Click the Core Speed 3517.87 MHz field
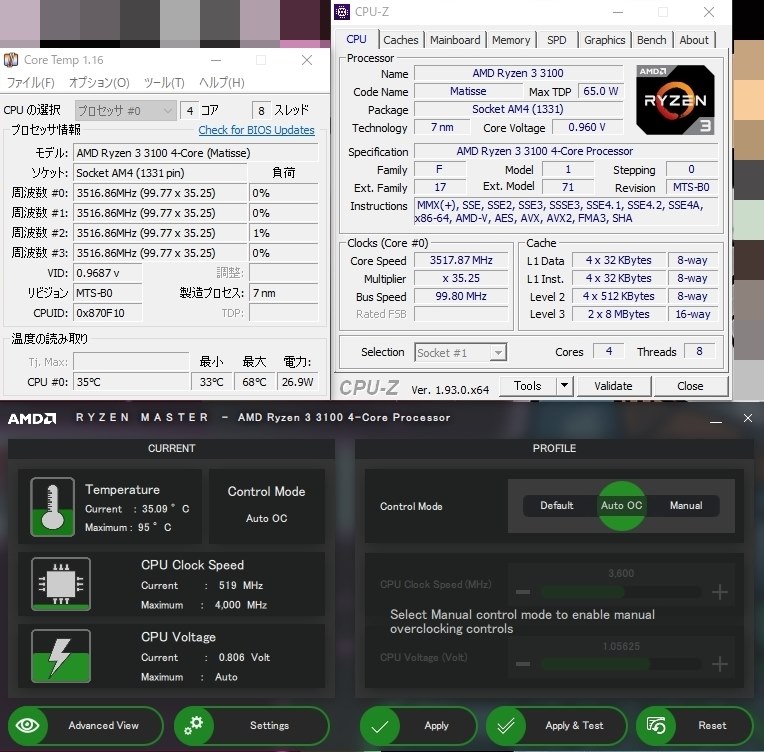The image size is (764, 752). pos(461,260)
